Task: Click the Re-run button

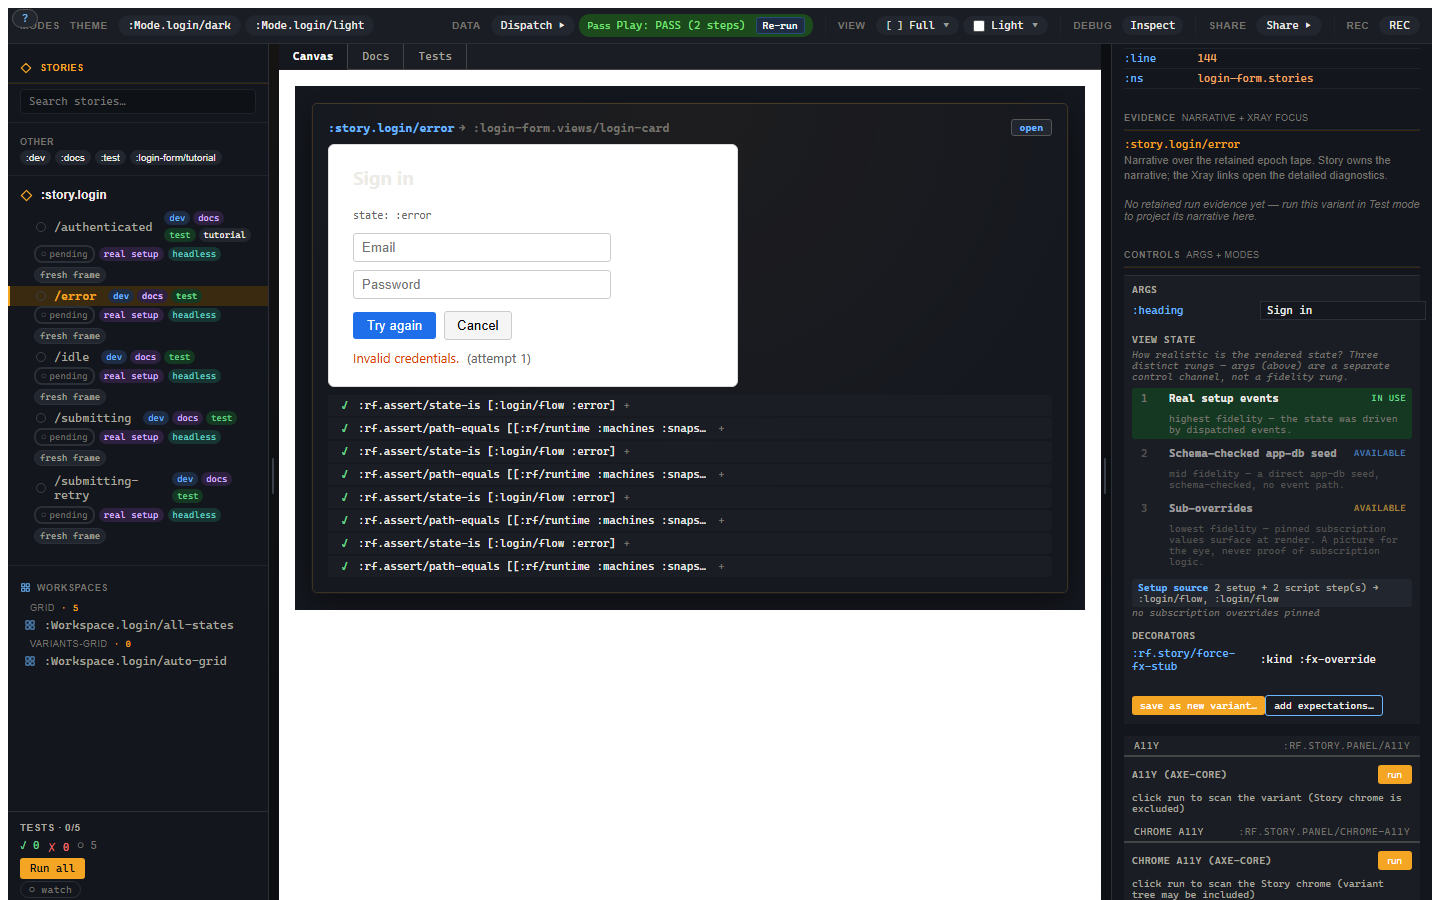Action: (x=780, y=26)
